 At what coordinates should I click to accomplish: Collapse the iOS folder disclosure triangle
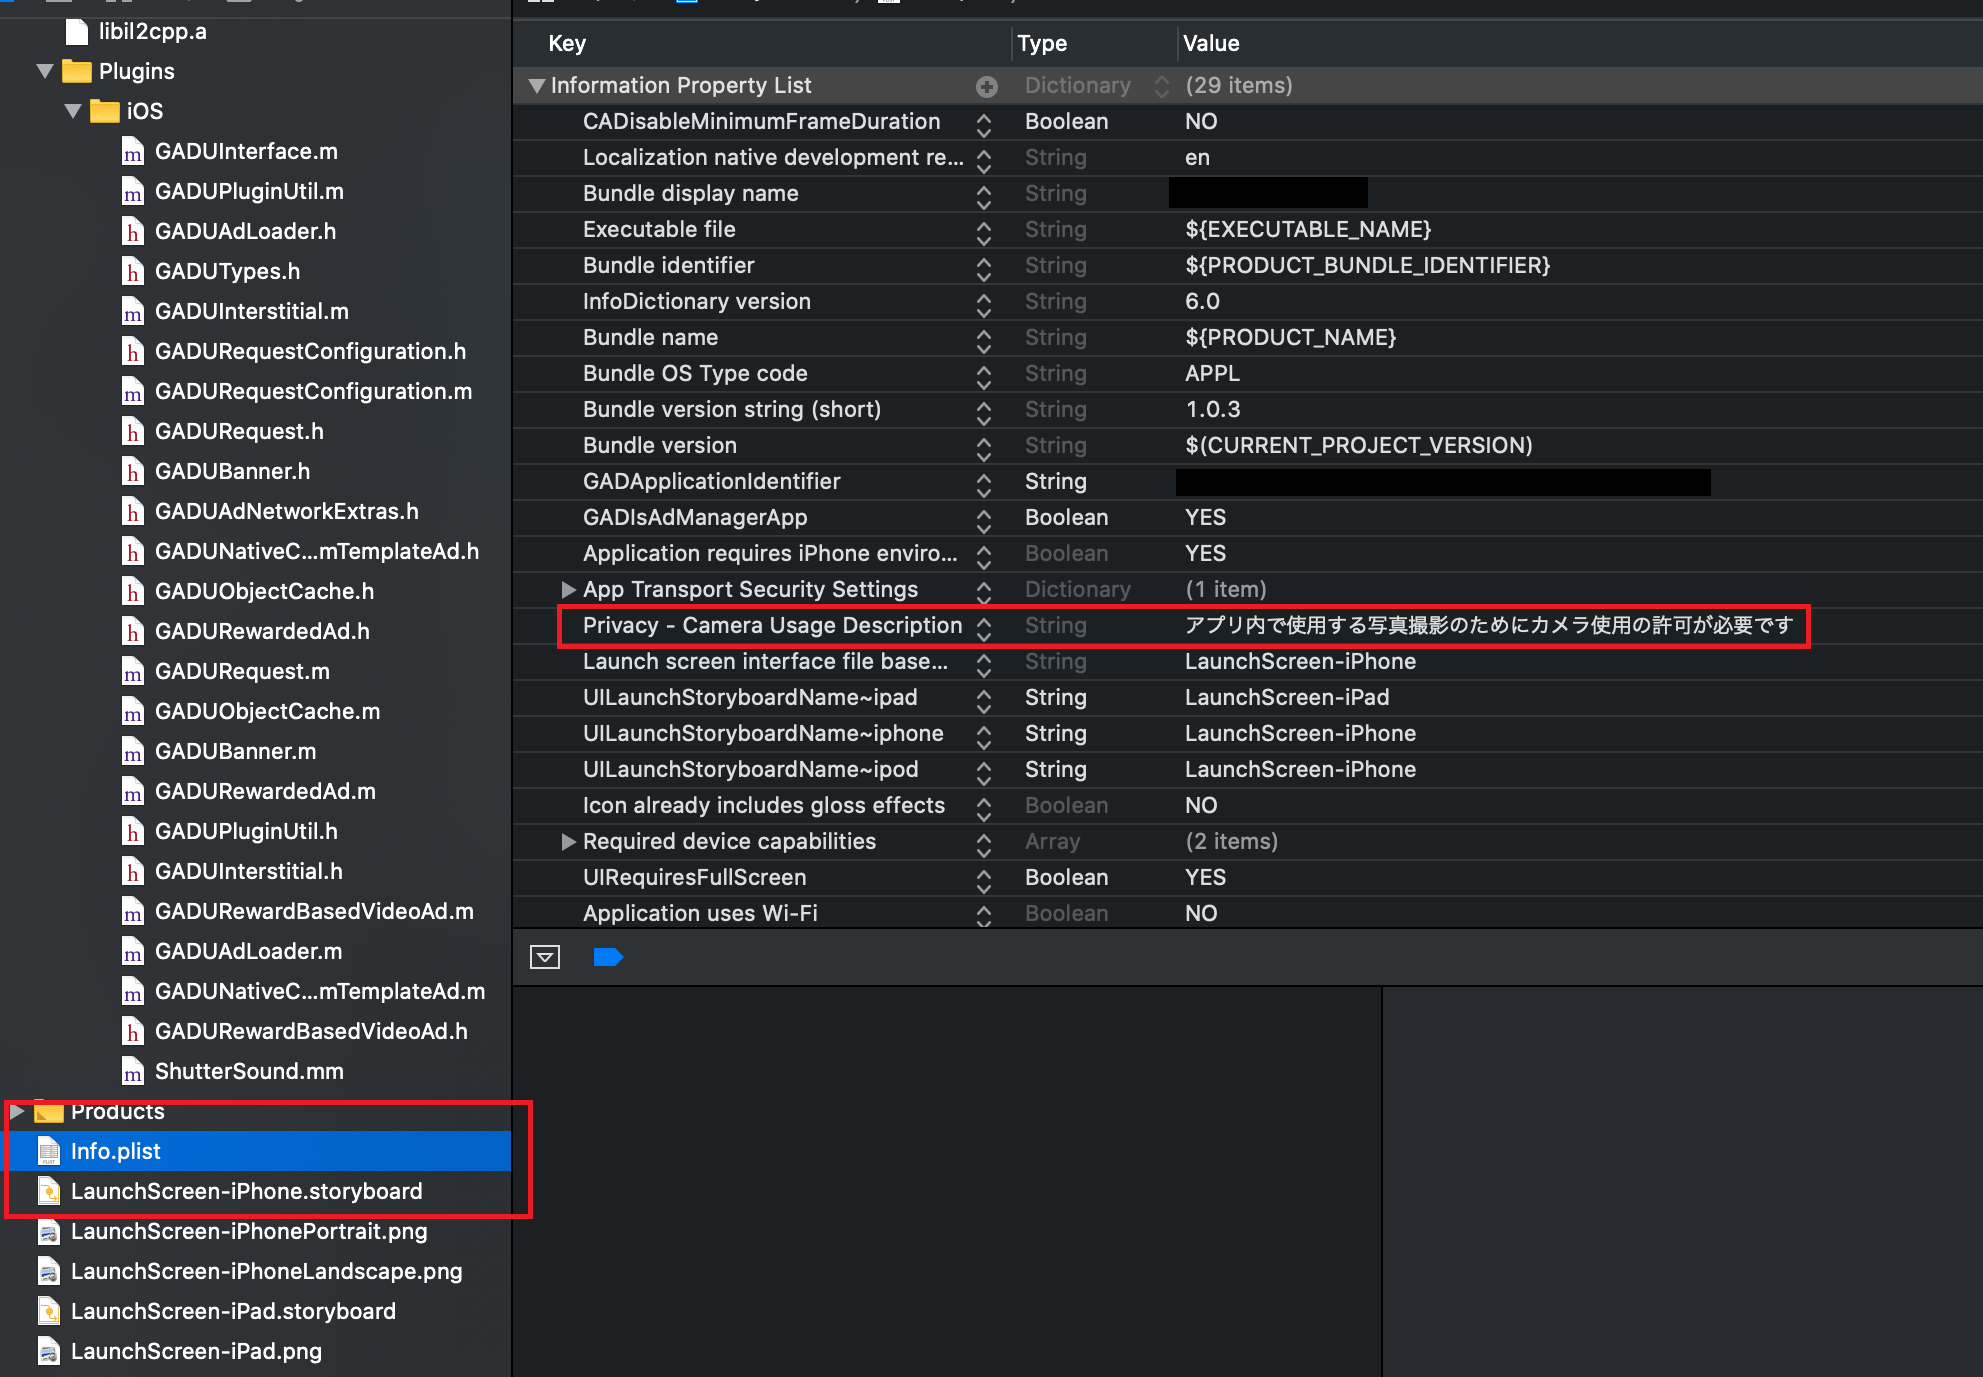pos(73,111)
